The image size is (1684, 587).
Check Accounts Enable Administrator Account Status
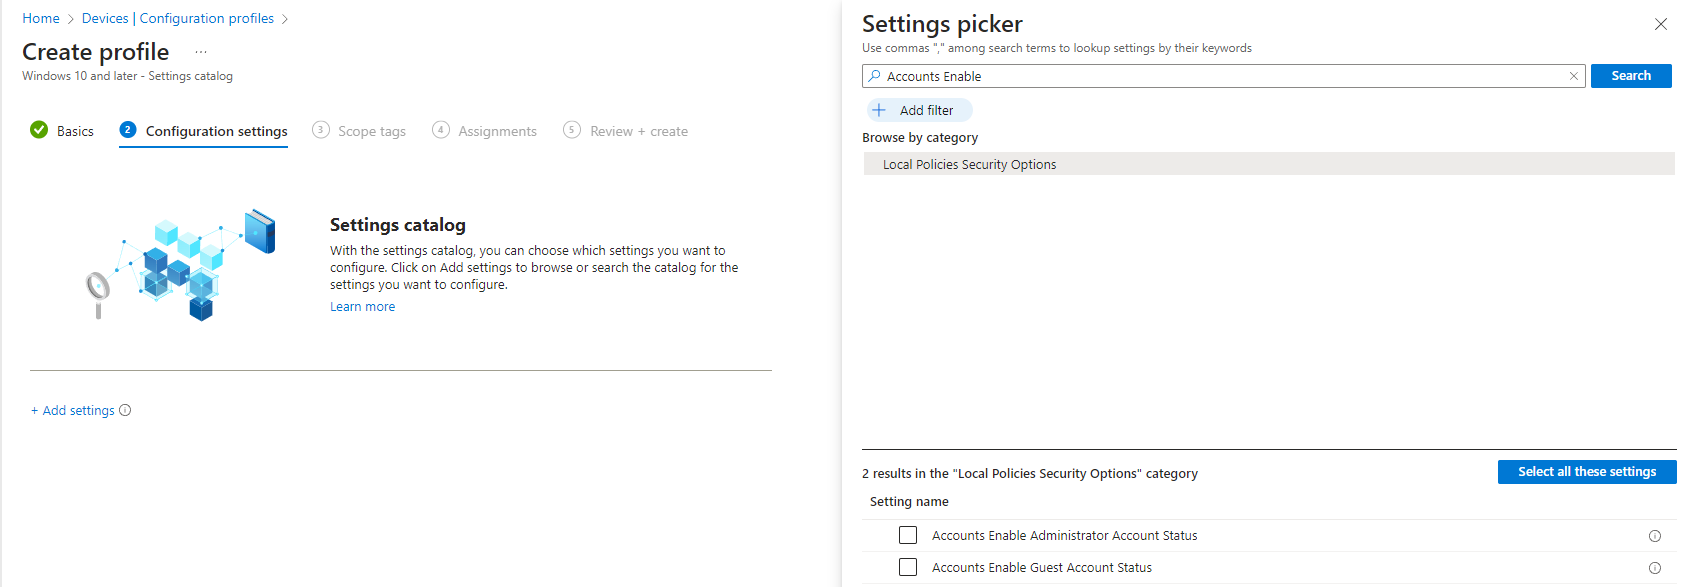908,535
